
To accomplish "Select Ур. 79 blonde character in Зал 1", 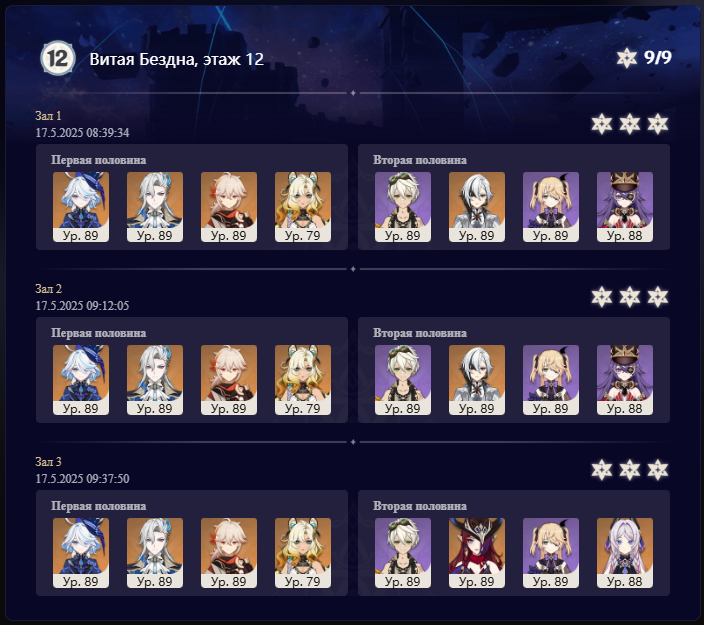I will [x=303, y=207].
